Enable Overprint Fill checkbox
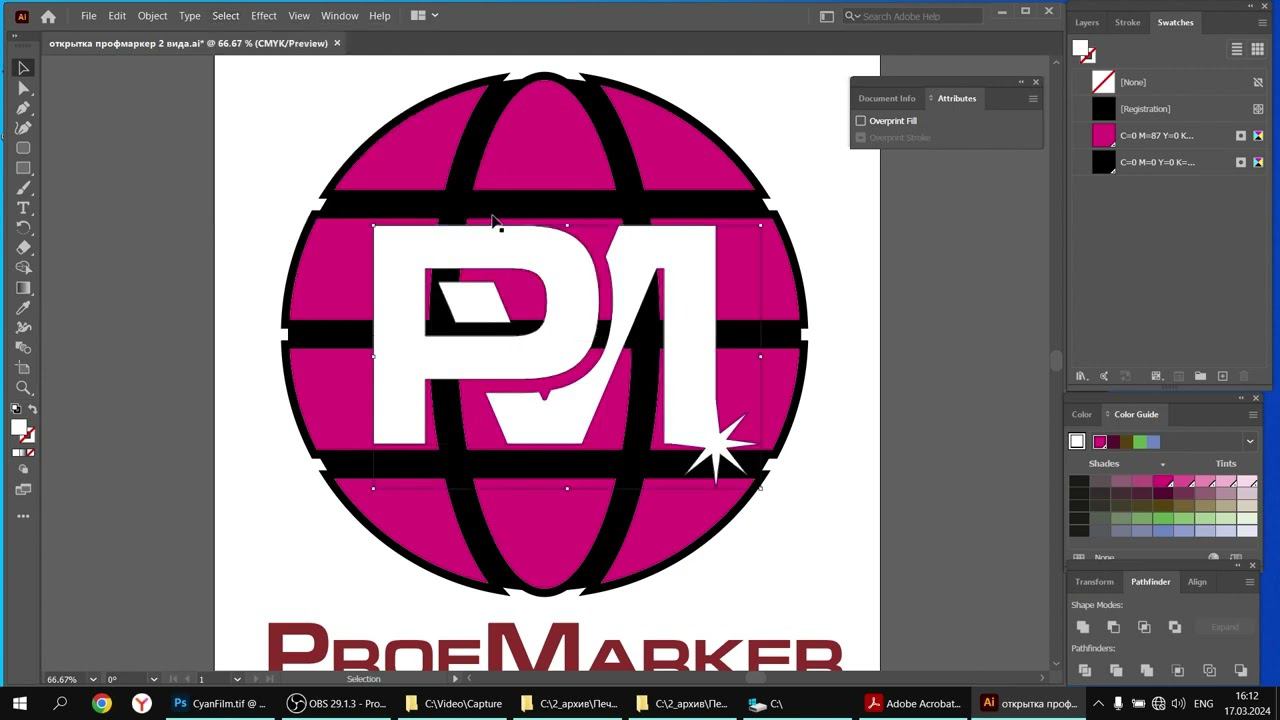 tap(860, 121)
